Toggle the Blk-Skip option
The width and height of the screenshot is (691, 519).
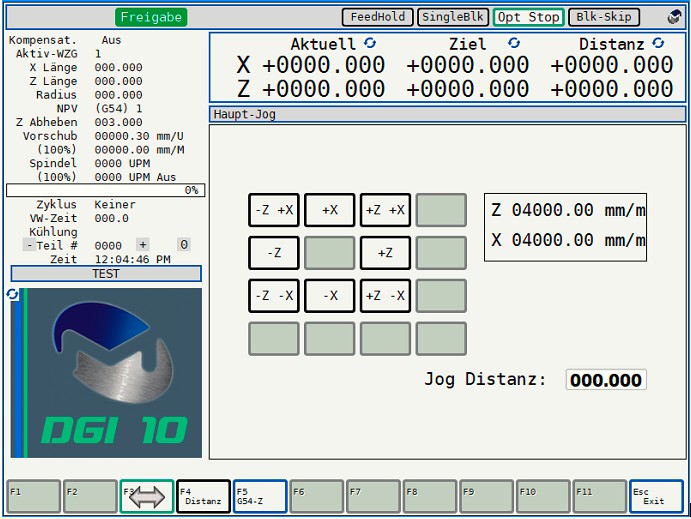[604, 17]
